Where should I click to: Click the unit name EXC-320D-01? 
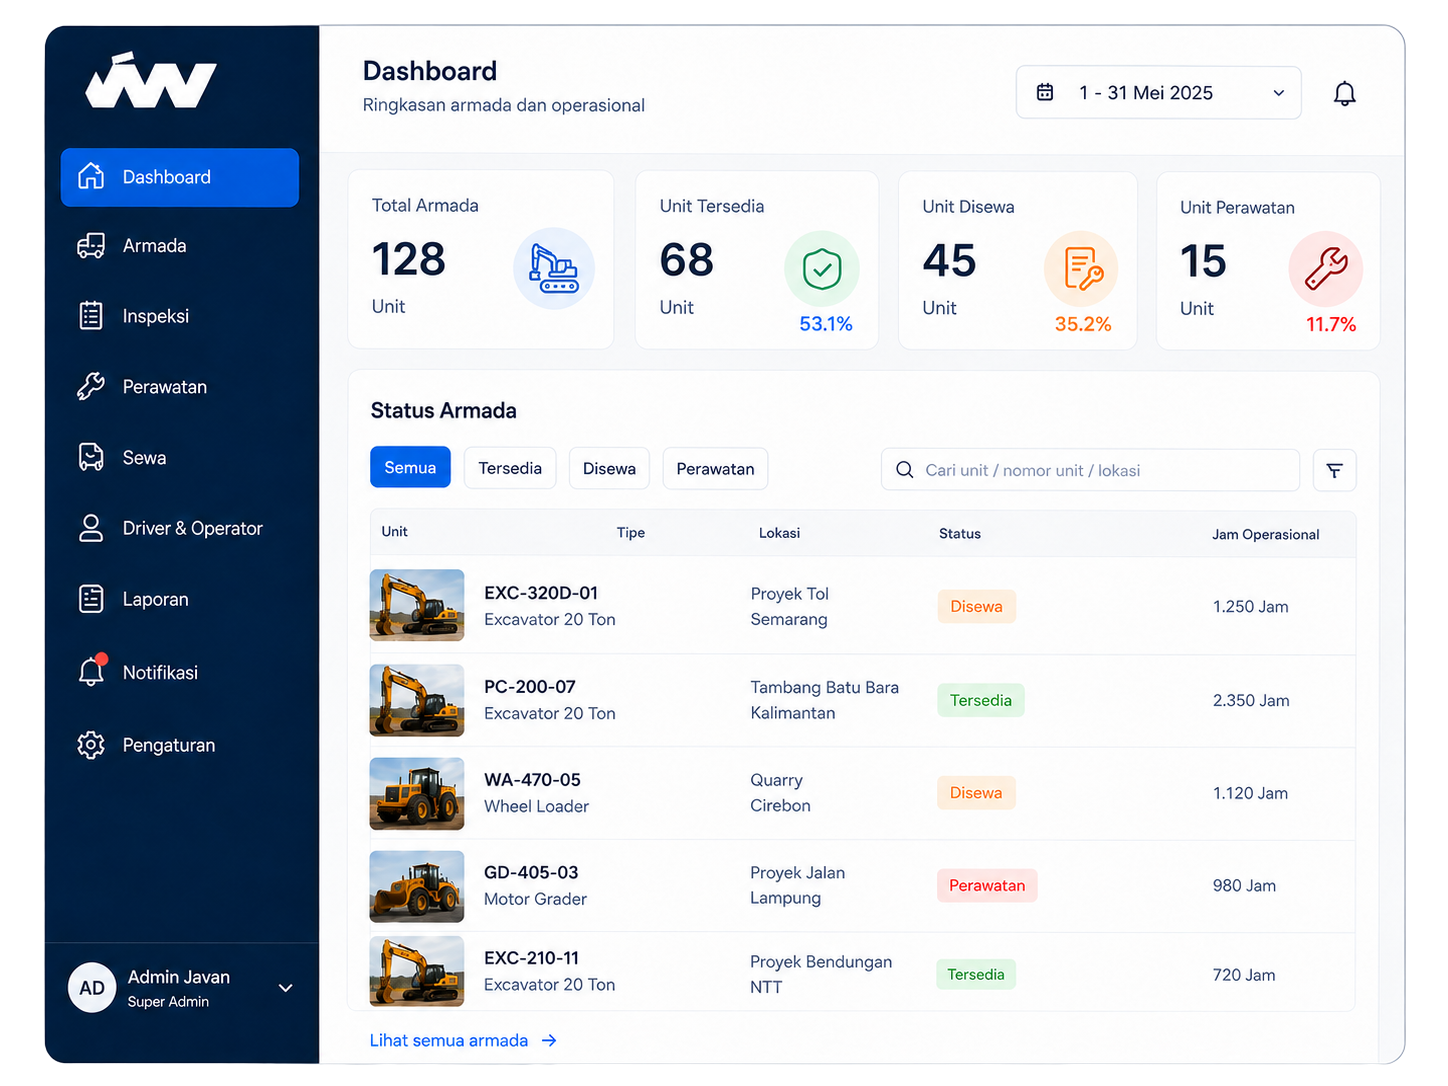[541, 593]
